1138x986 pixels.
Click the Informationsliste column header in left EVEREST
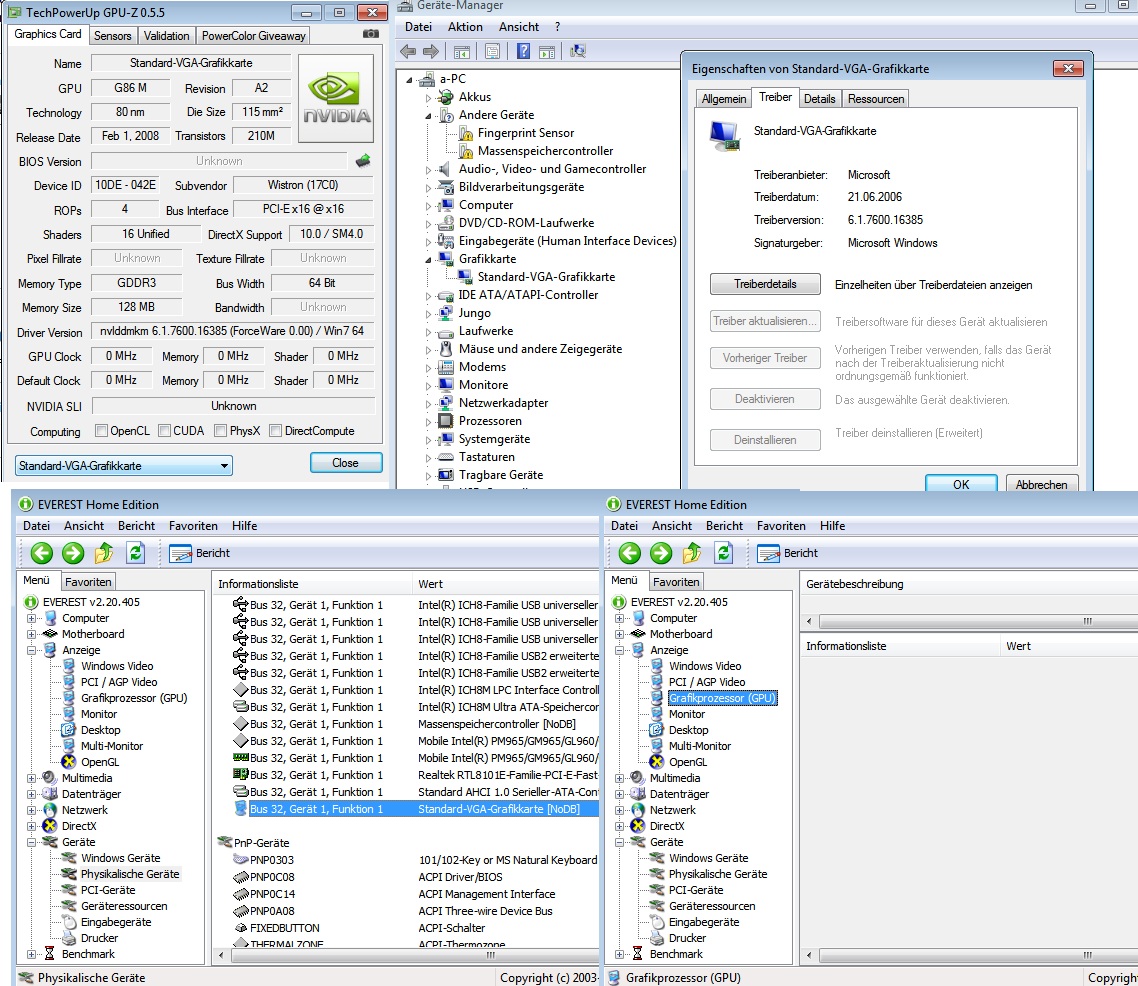314,584
